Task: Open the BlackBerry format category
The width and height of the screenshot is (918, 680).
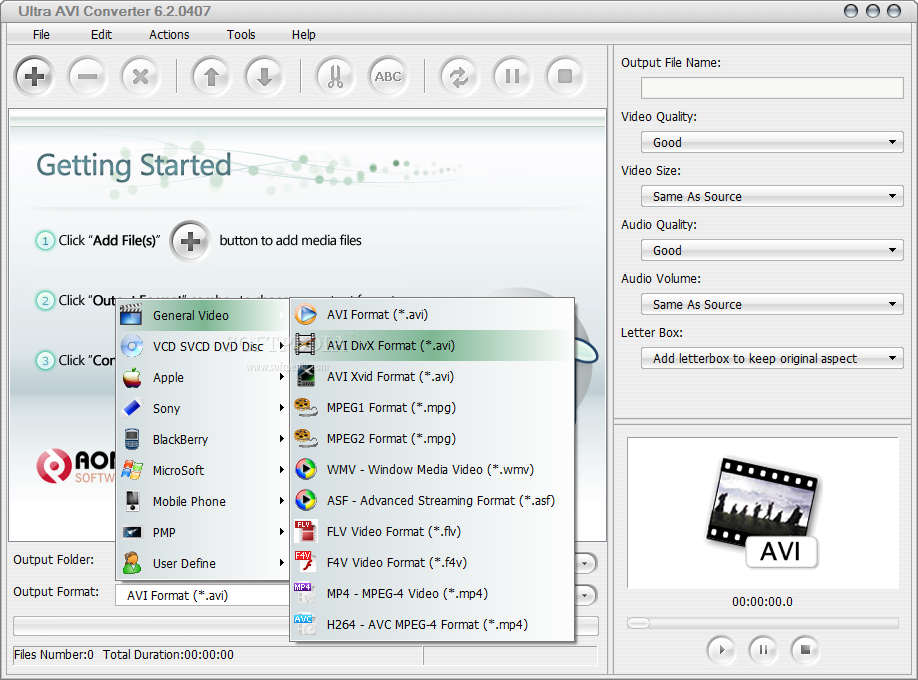Action: tap(203, 439)
